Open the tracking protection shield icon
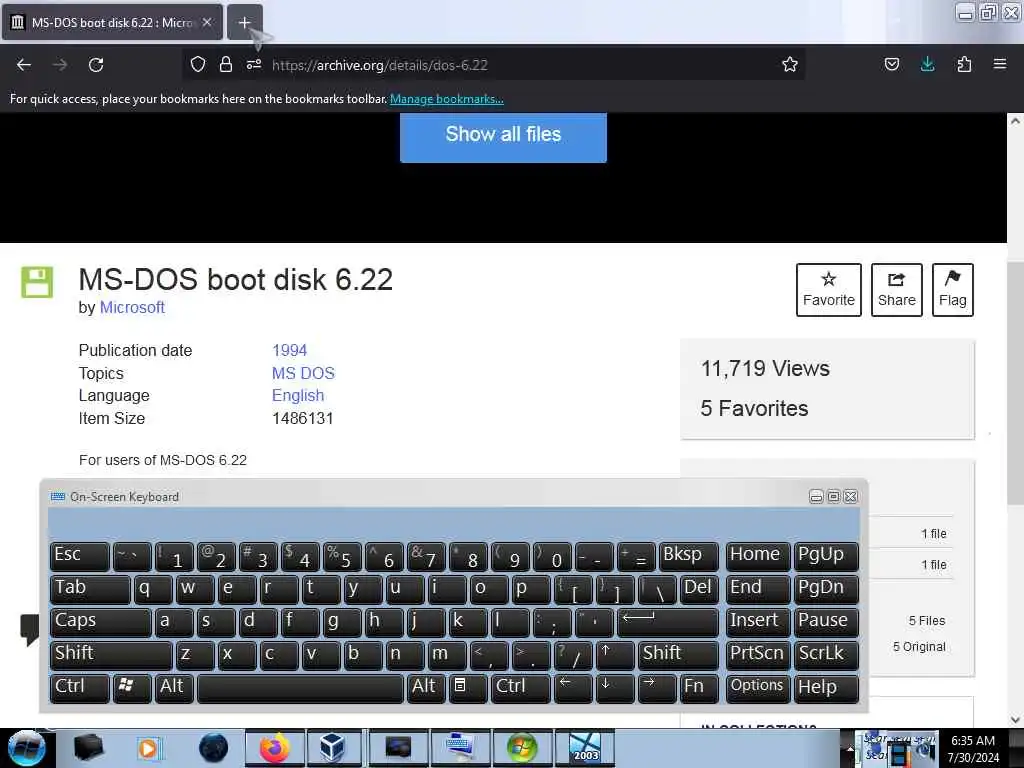This screenshot has height=768, width=1024. pyautogui.click(x=198, y=64)
